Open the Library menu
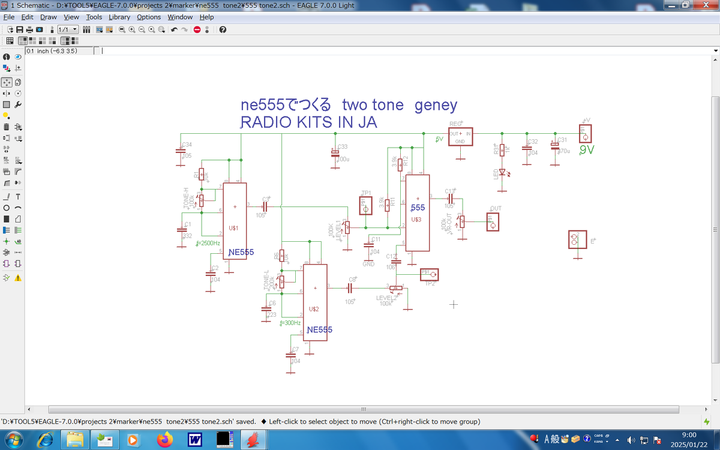 click(119, 17)
